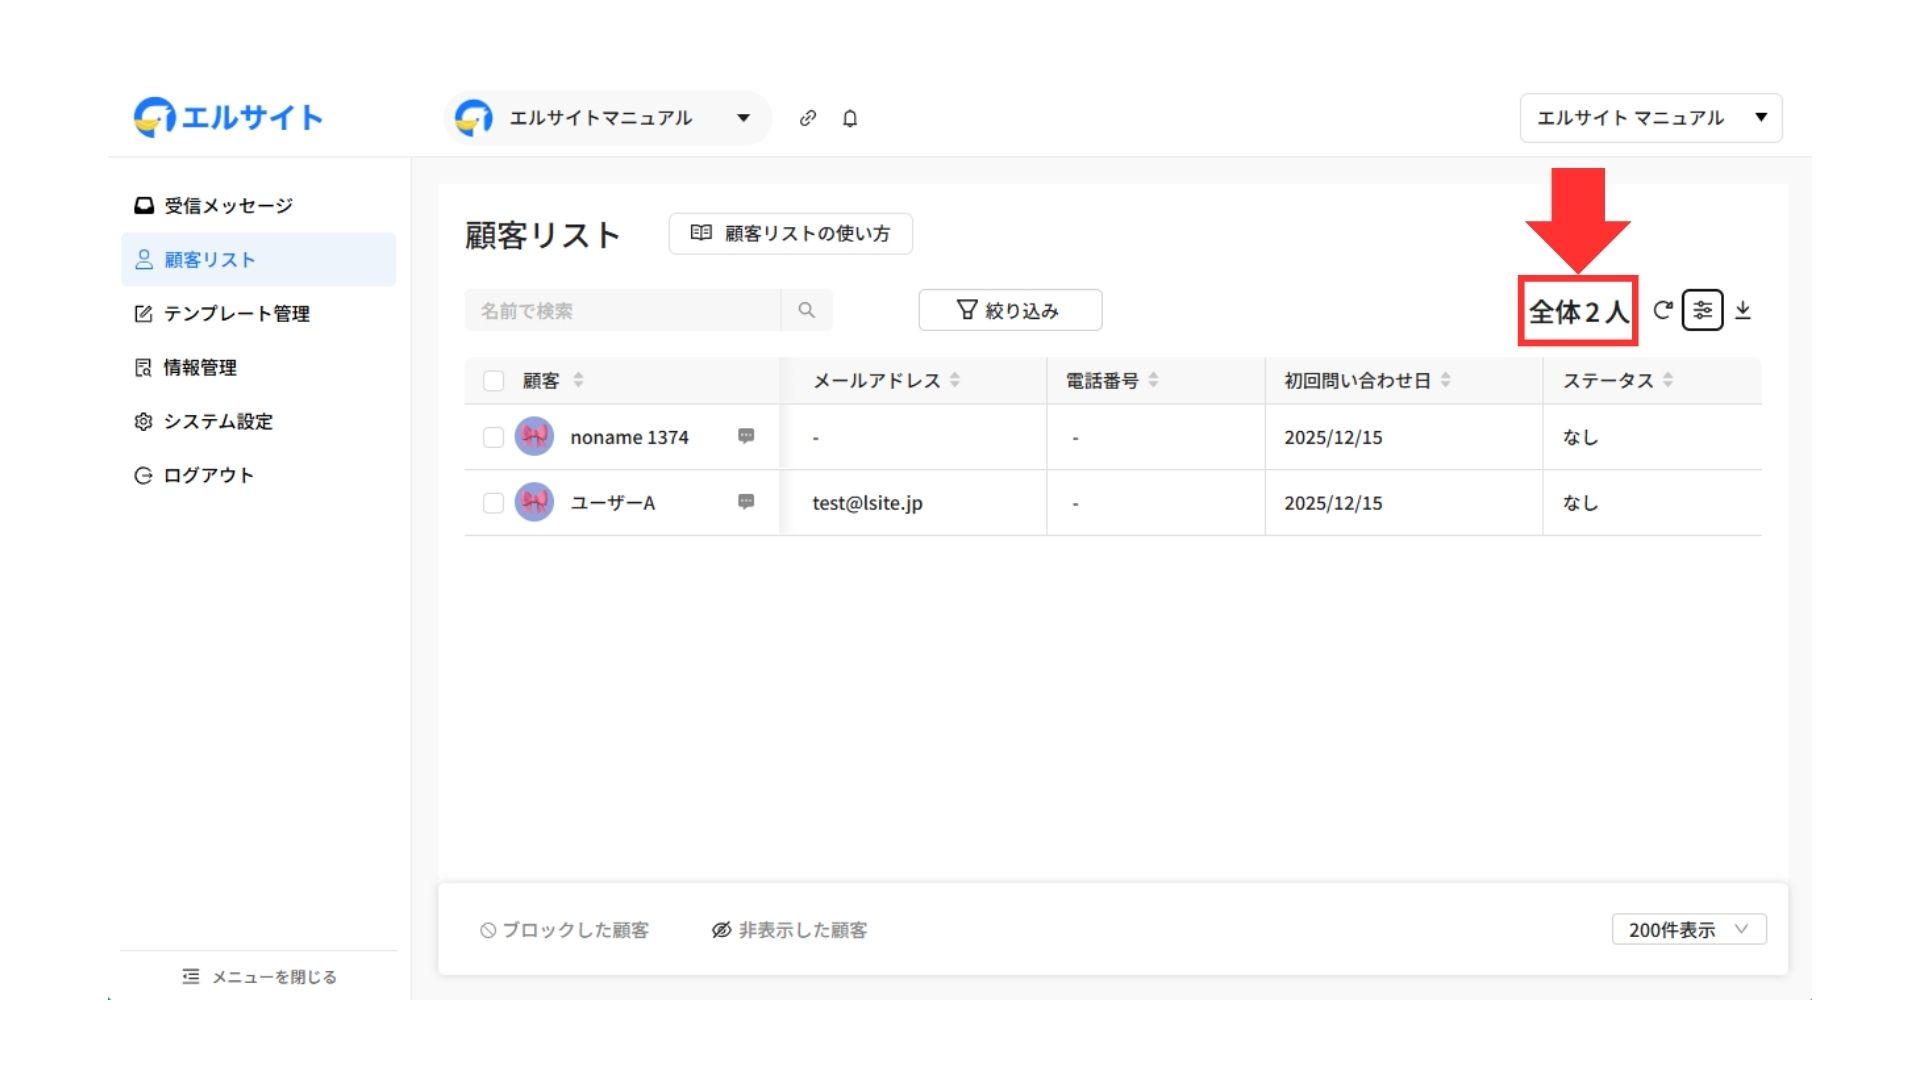Open 顧客リストの使い方 guide button
This screenshot has width=1920, height=1080.
790,233
